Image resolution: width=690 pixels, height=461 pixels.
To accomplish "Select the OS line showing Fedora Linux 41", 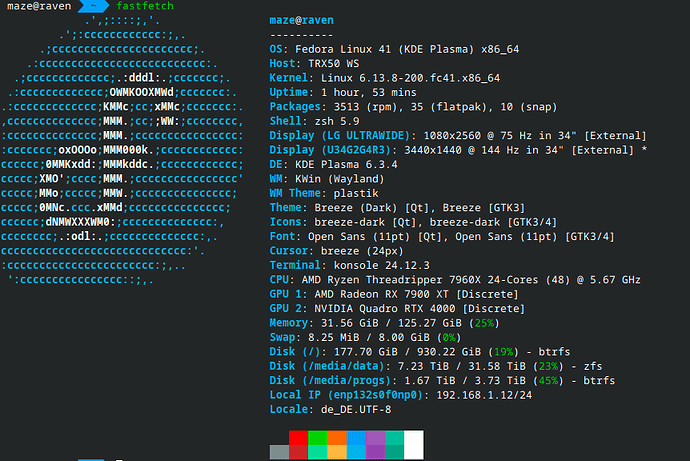I will click(x=394, y=49).
